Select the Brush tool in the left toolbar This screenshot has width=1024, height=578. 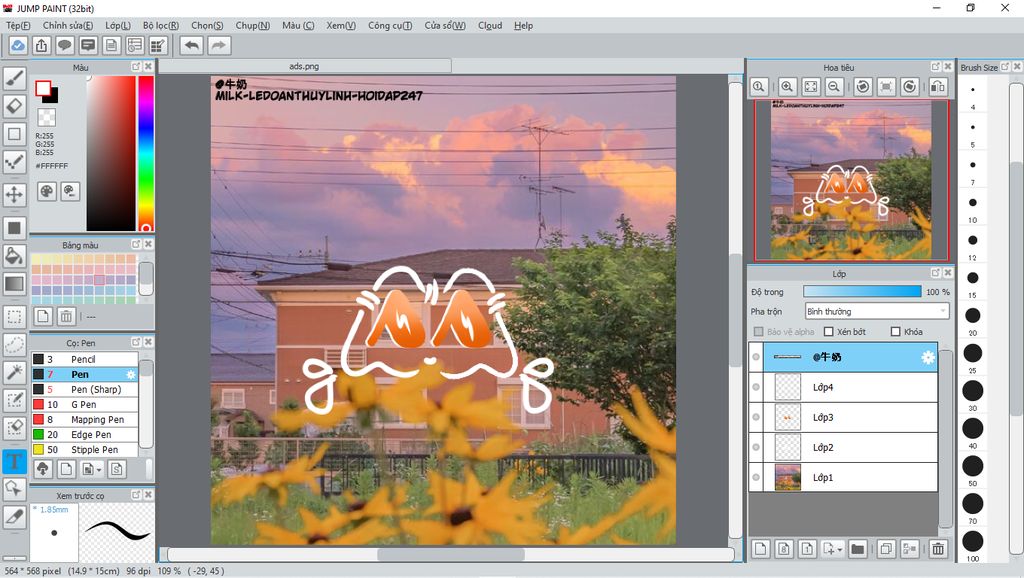[14, 78]
